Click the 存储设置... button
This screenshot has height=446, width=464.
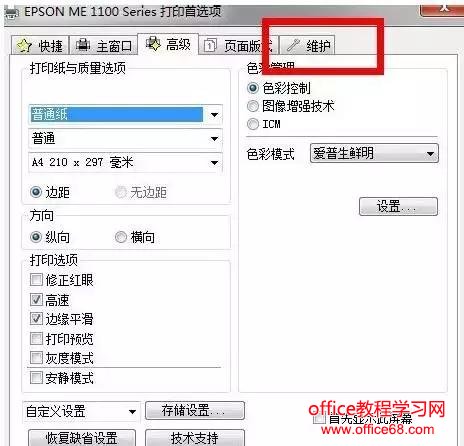pos(195,410)
